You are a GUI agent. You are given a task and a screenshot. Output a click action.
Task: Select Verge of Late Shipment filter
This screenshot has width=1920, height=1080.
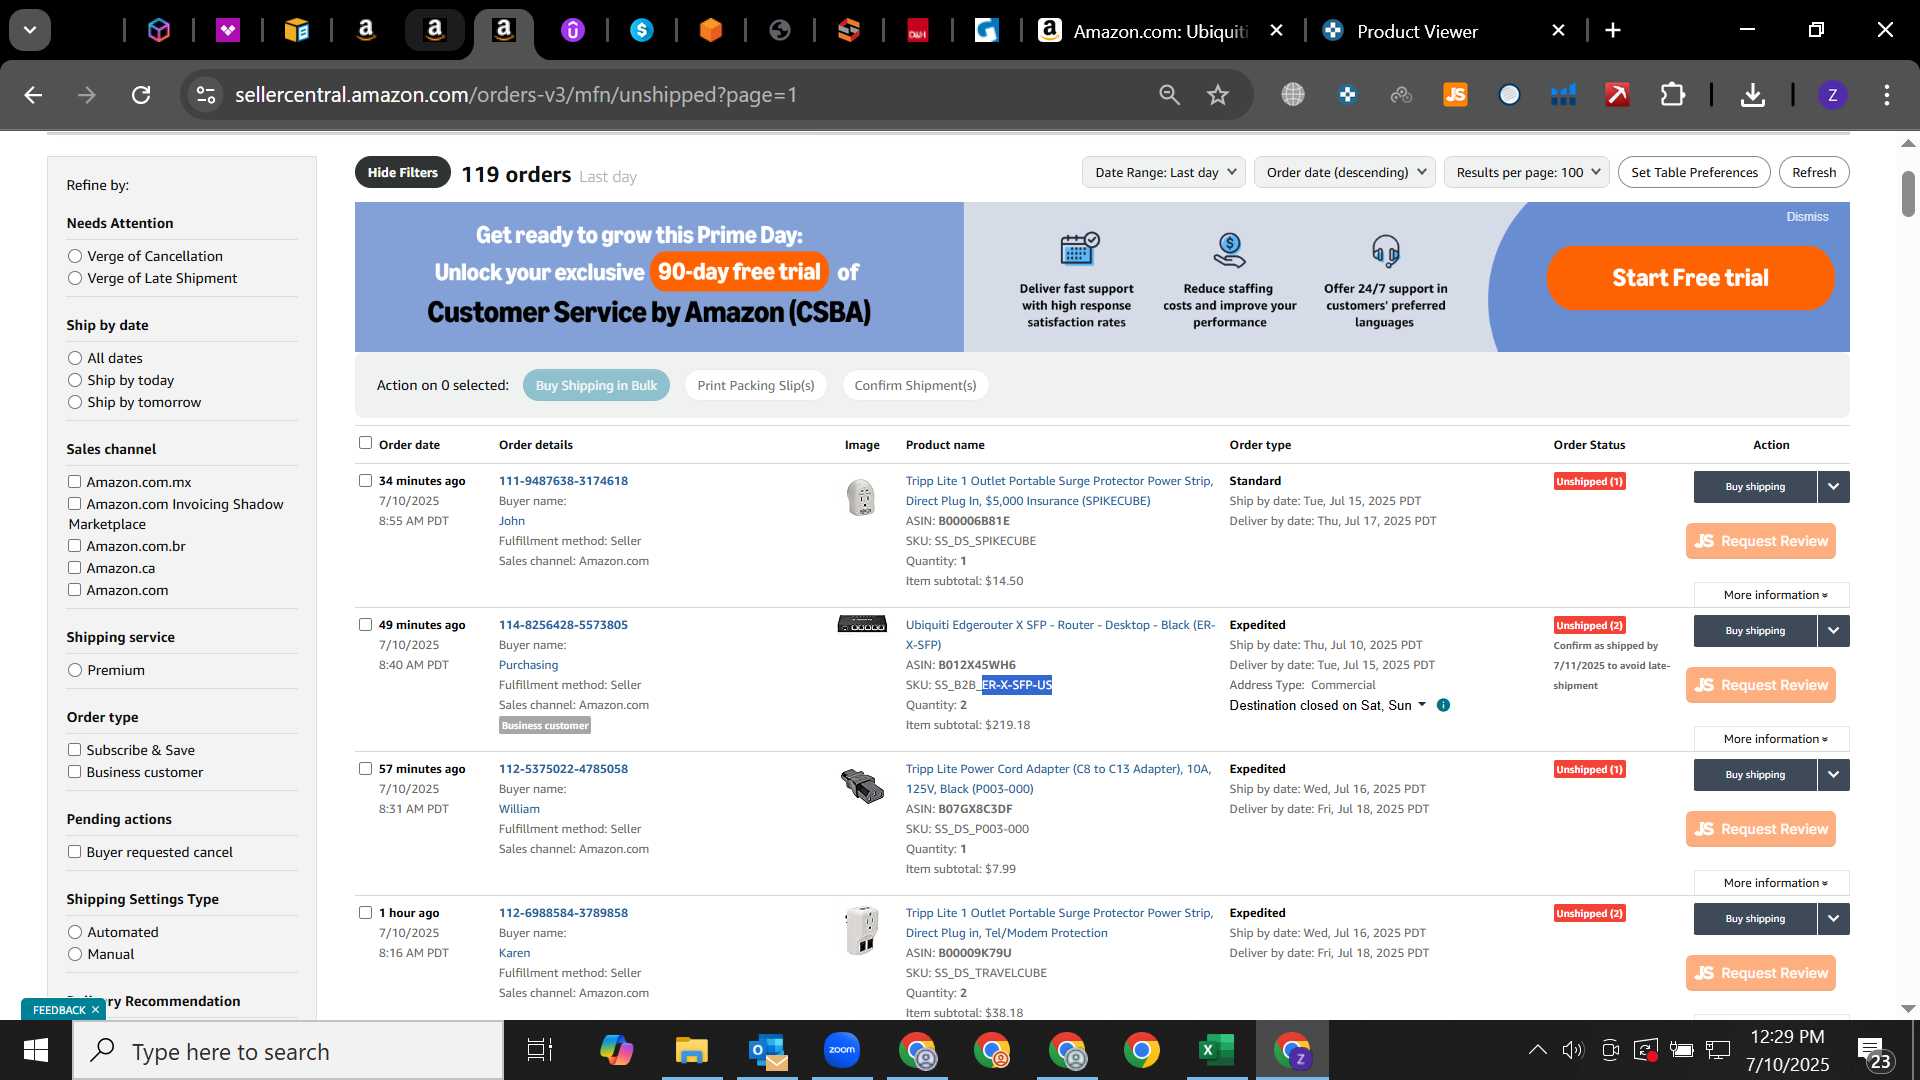(75, 278)
